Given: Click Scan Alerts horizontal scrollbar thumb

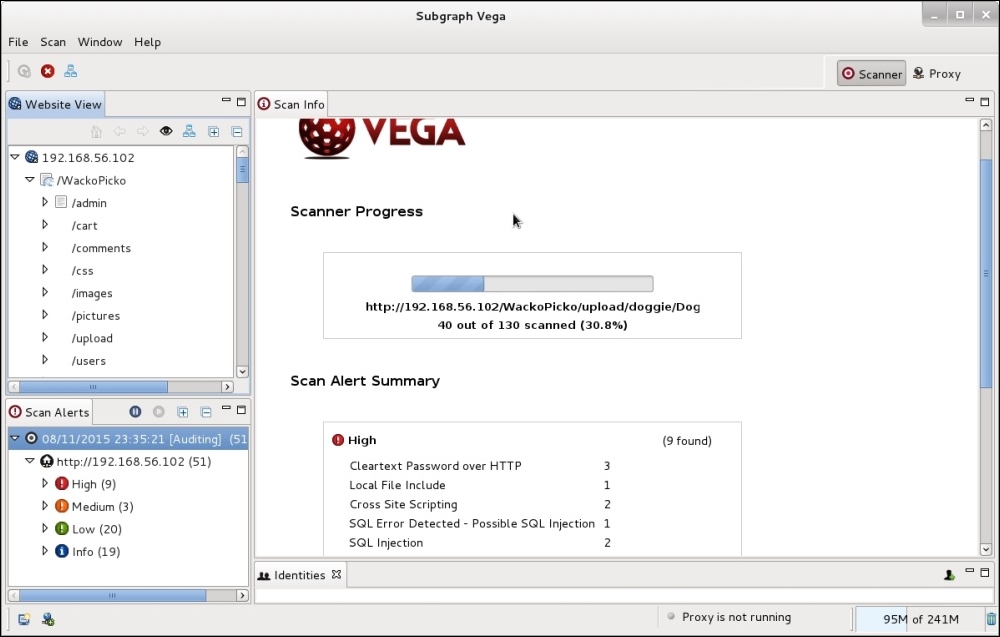Looking at the screenshot, I should (x=112, y=596).
